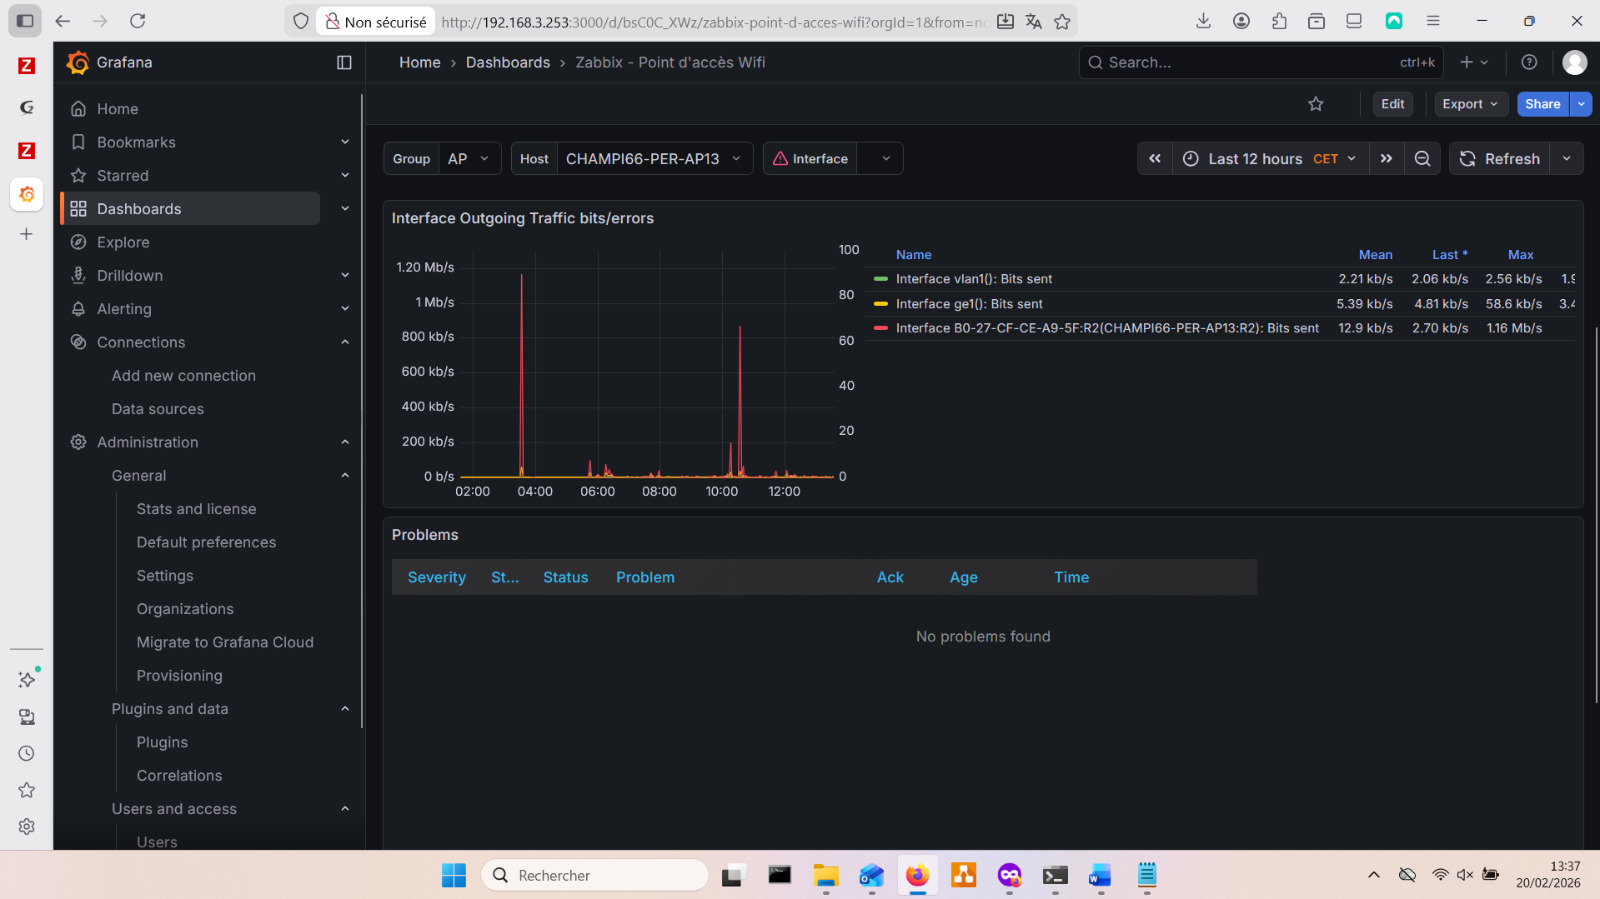Open Provisioning in the sidebar
Screen dimensions: 1600x899
pos(180,676)
